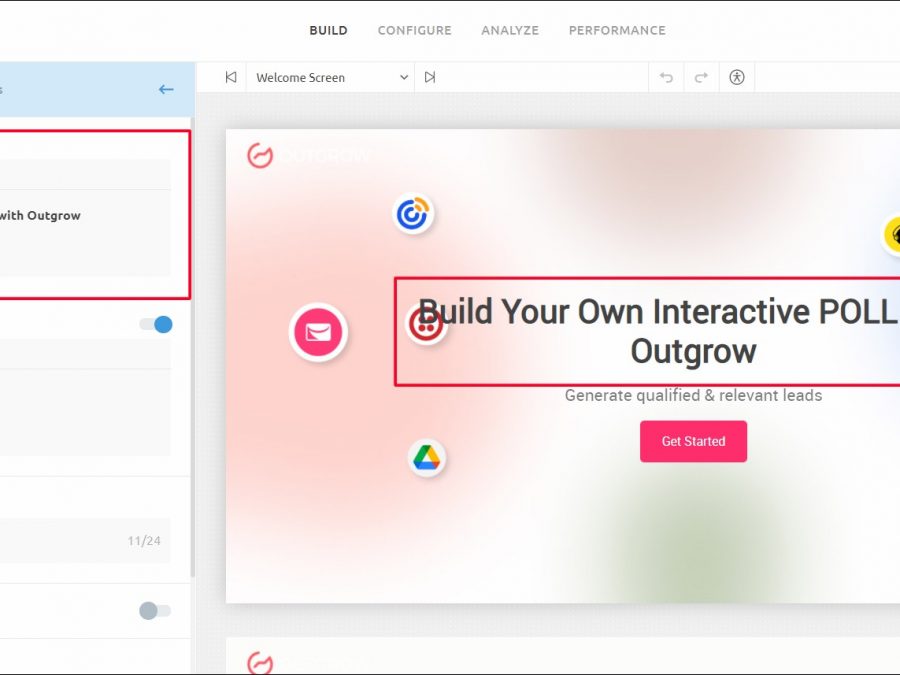
Task: Select the "Build Your Own Interactive POLL" heading
Action: pyautogui.click(x=656, y=331)
